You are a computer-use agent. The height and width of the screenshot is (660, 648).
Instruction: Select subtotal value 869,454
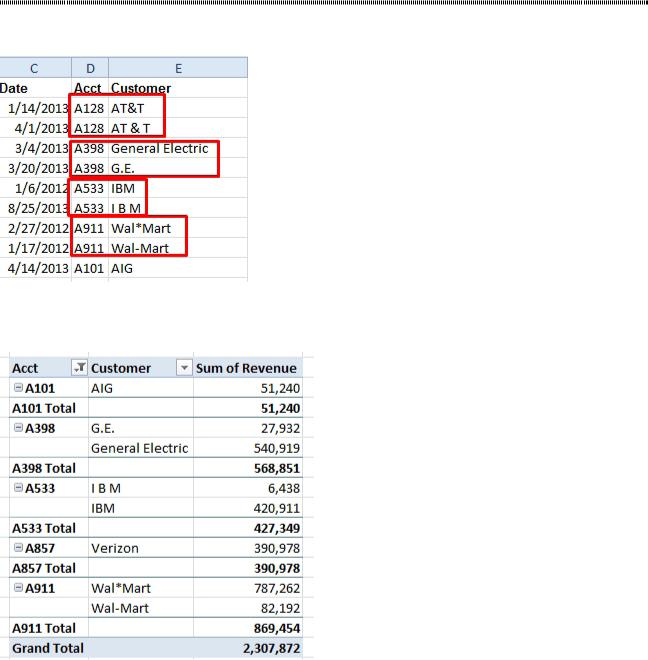(248, 628)
